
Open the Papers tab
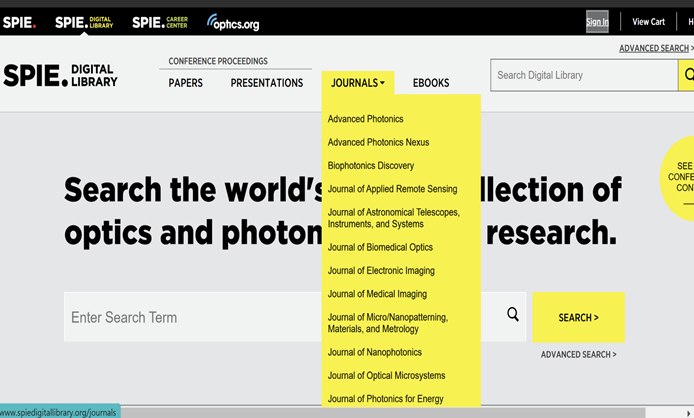(x=185, y=83)
